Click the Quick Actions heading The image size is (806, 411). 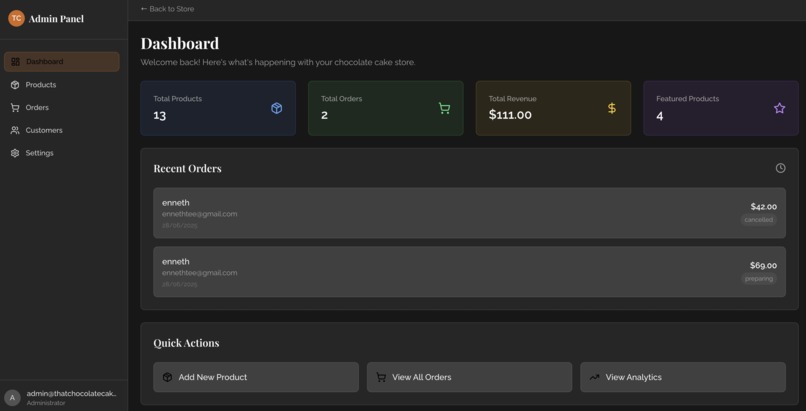pos(186,343)
